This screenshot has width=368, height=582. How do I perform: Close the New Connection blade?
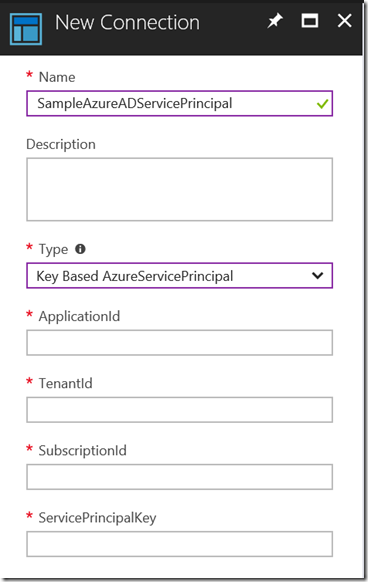[x=344, y=21]
